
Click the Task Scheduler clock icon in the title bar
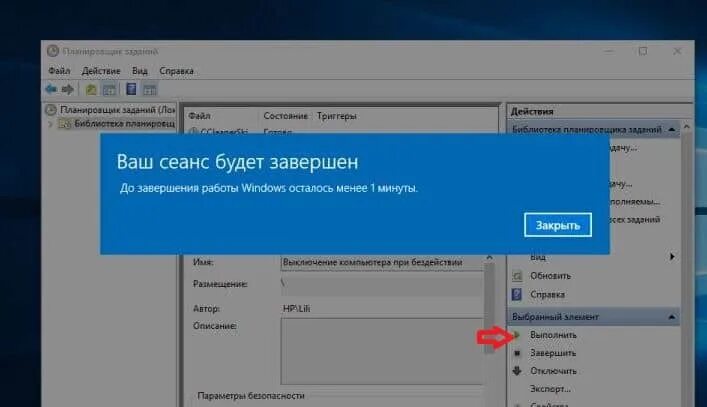coord(53,51)
